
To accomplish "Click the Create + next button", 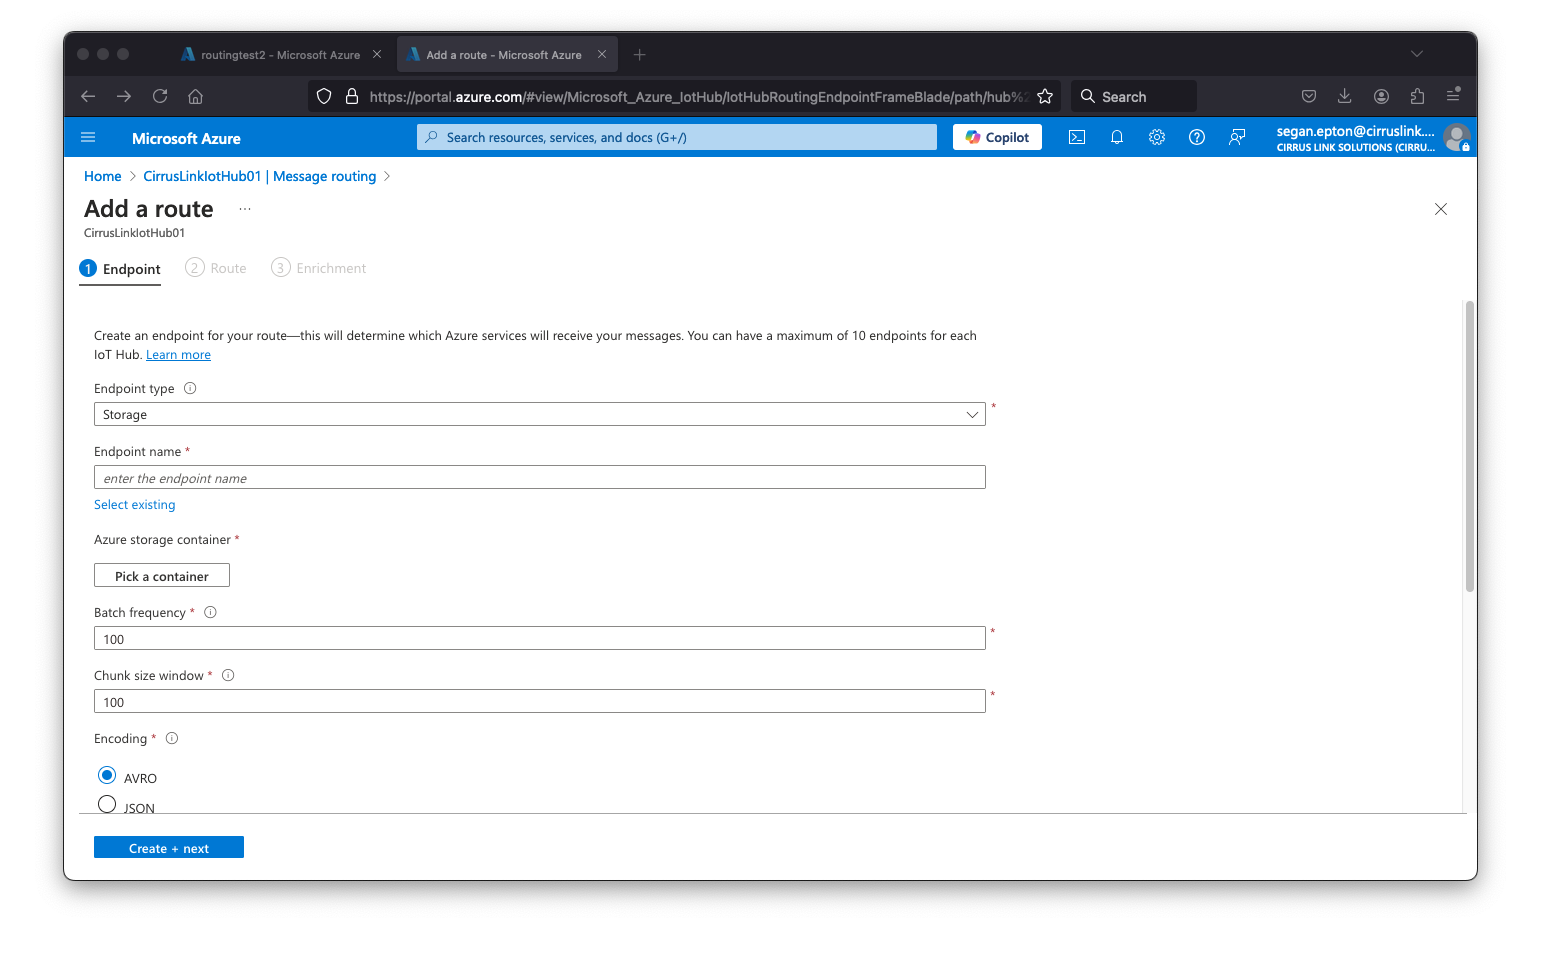I will (x=169, y=848).
